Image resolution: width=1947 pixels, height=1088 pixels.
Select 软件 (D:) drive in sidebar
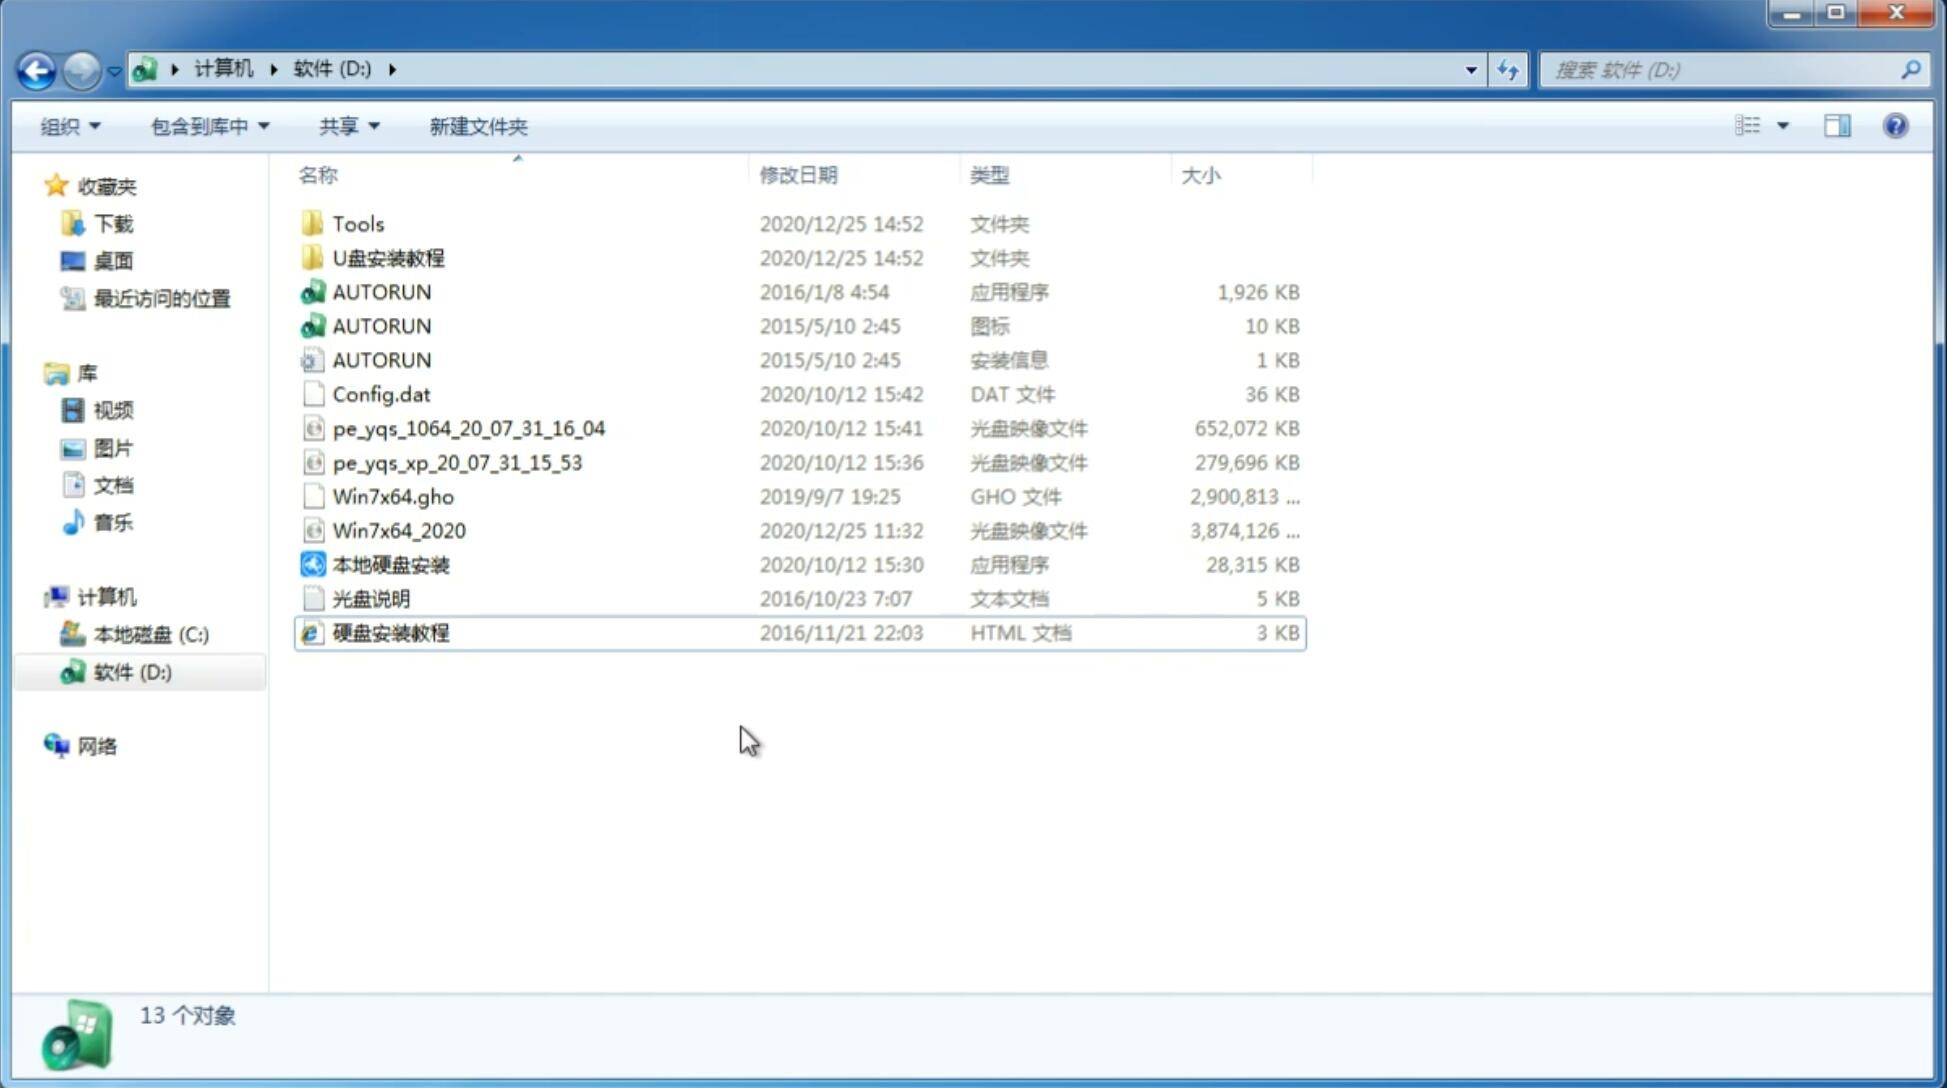(x=132, y=672)
